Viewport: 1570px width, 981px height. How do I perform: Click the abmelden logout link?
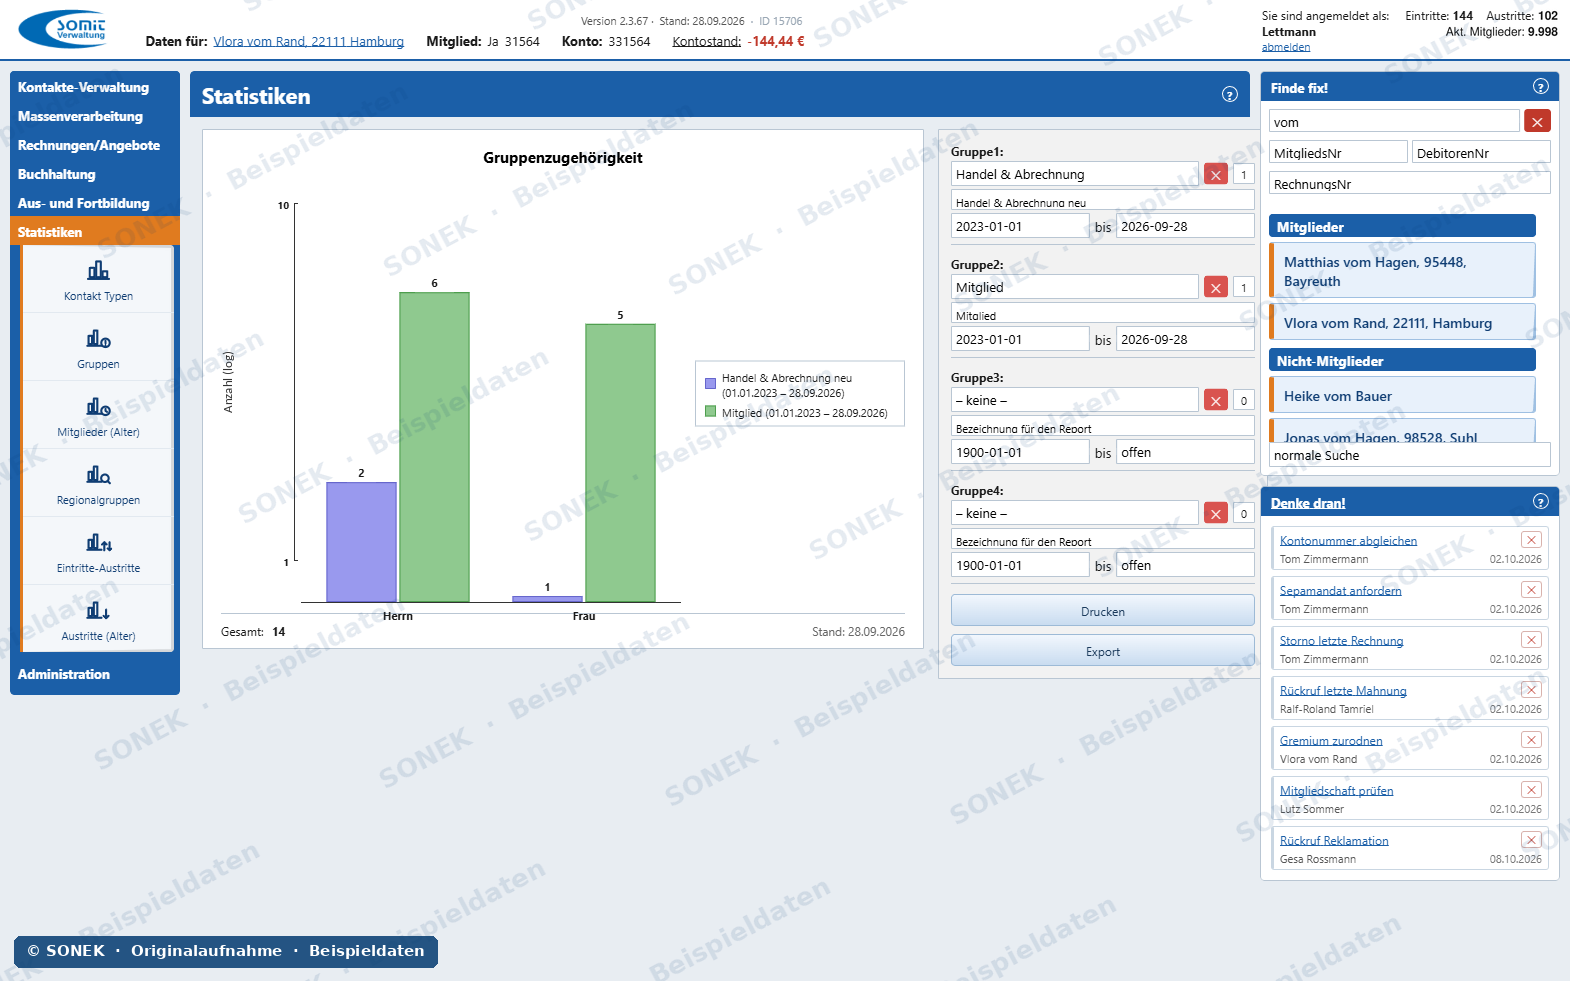point(1286,47)
